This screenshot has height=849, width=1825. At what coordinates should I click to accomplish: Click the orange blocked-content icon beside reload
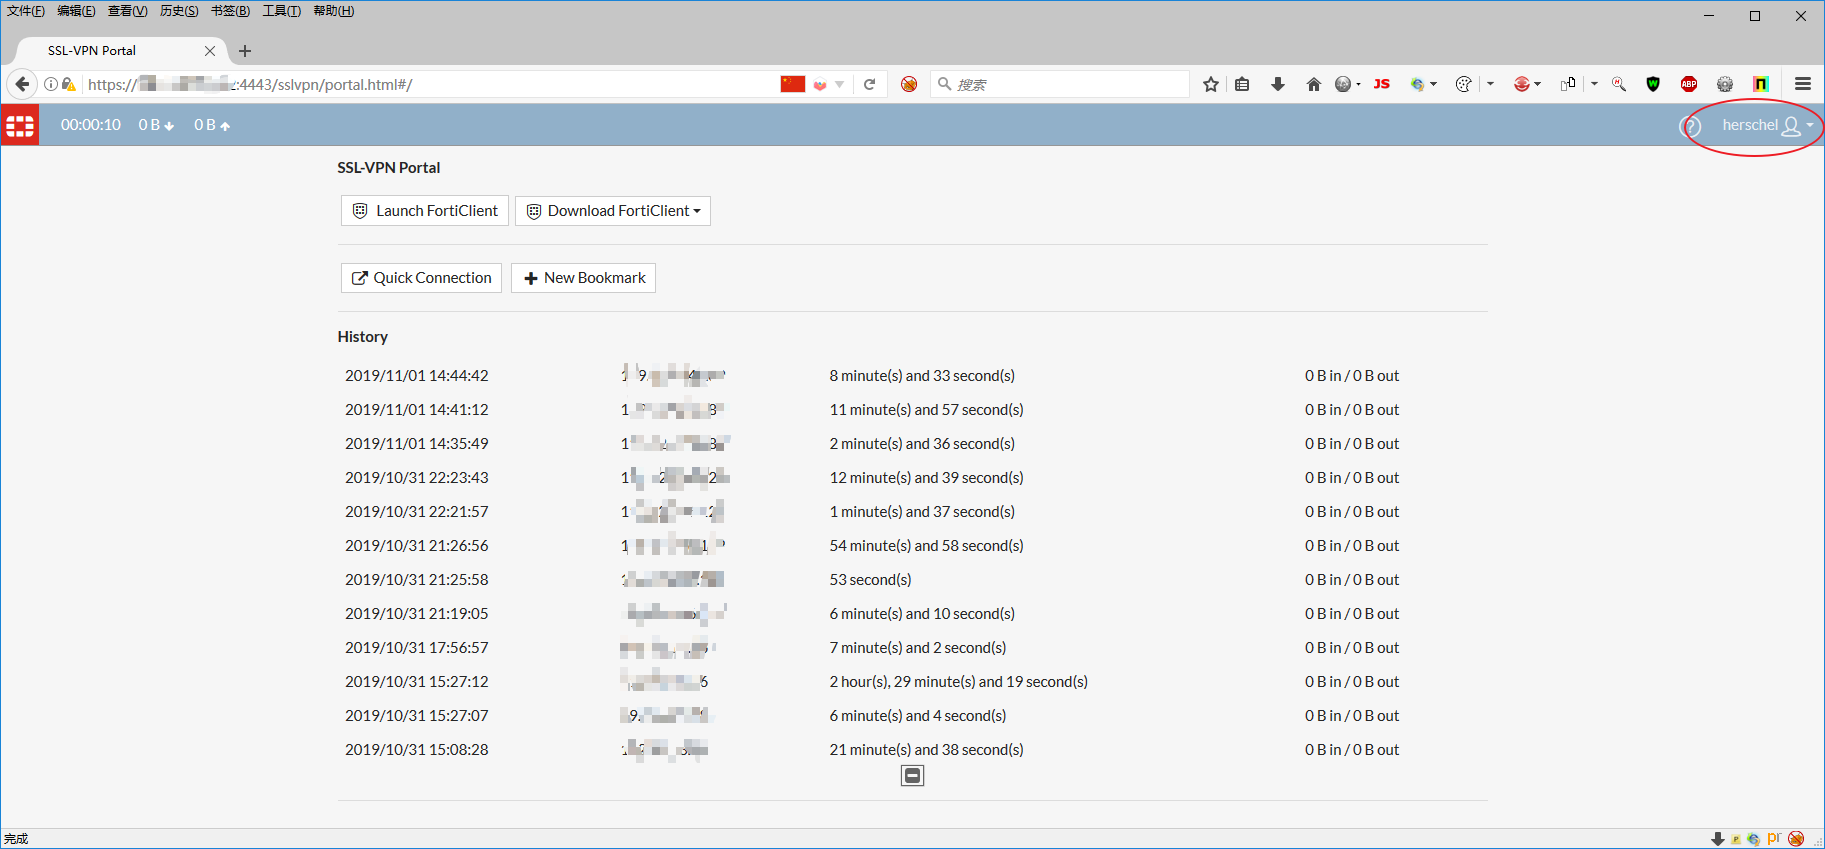coord(909,84)
